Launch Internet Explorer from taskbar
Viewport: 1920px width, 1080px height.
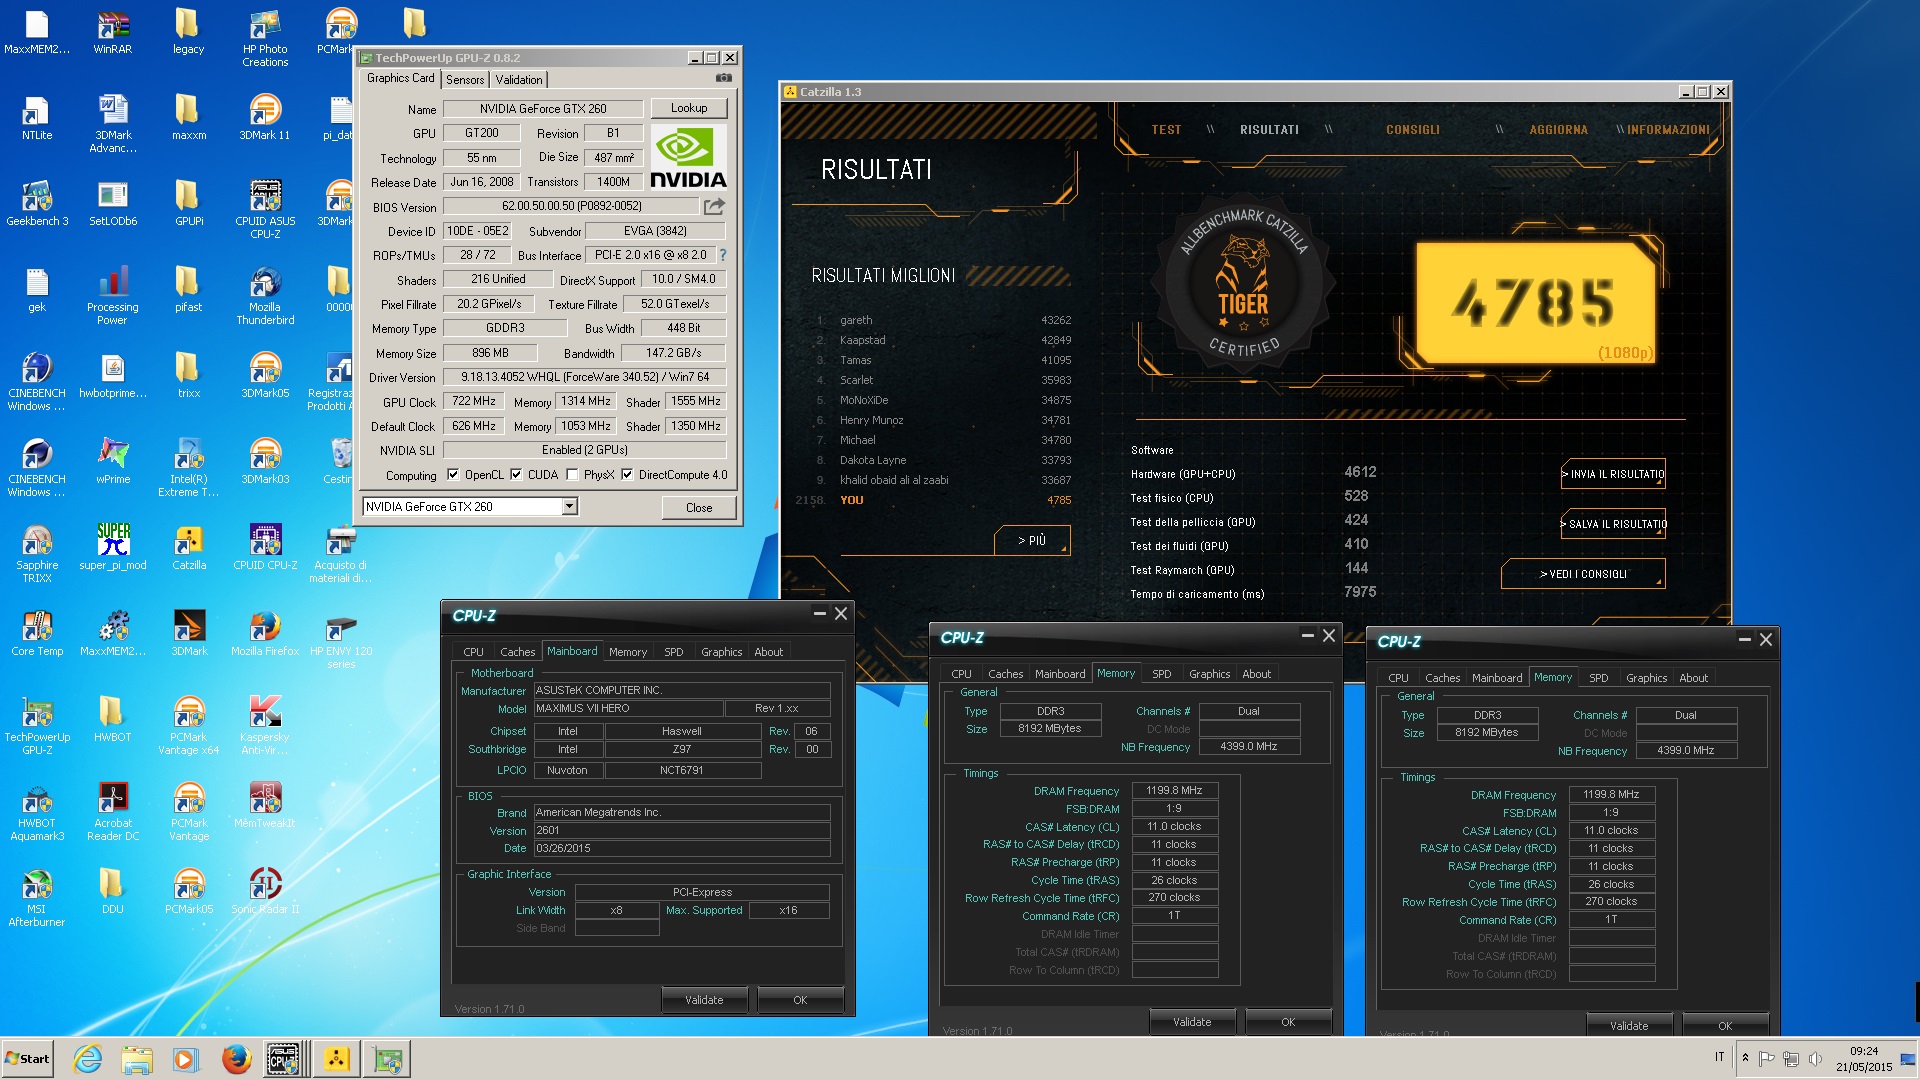(x=88, y=1059)
